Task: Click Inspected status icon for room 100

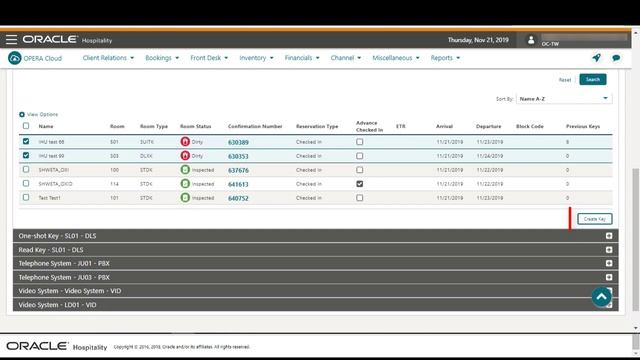Action: tap(185, 170)
